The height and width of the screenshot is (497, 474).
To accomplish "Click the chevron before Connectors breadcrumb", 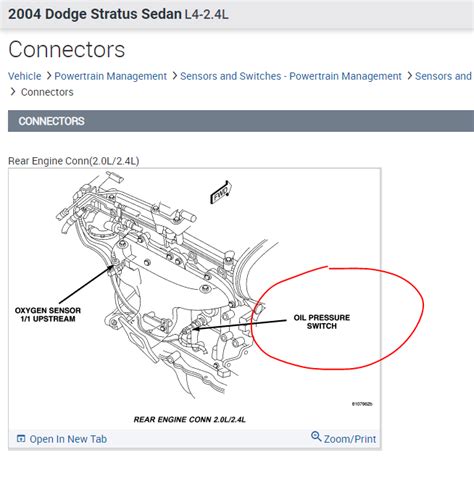I will pos(13,92).
